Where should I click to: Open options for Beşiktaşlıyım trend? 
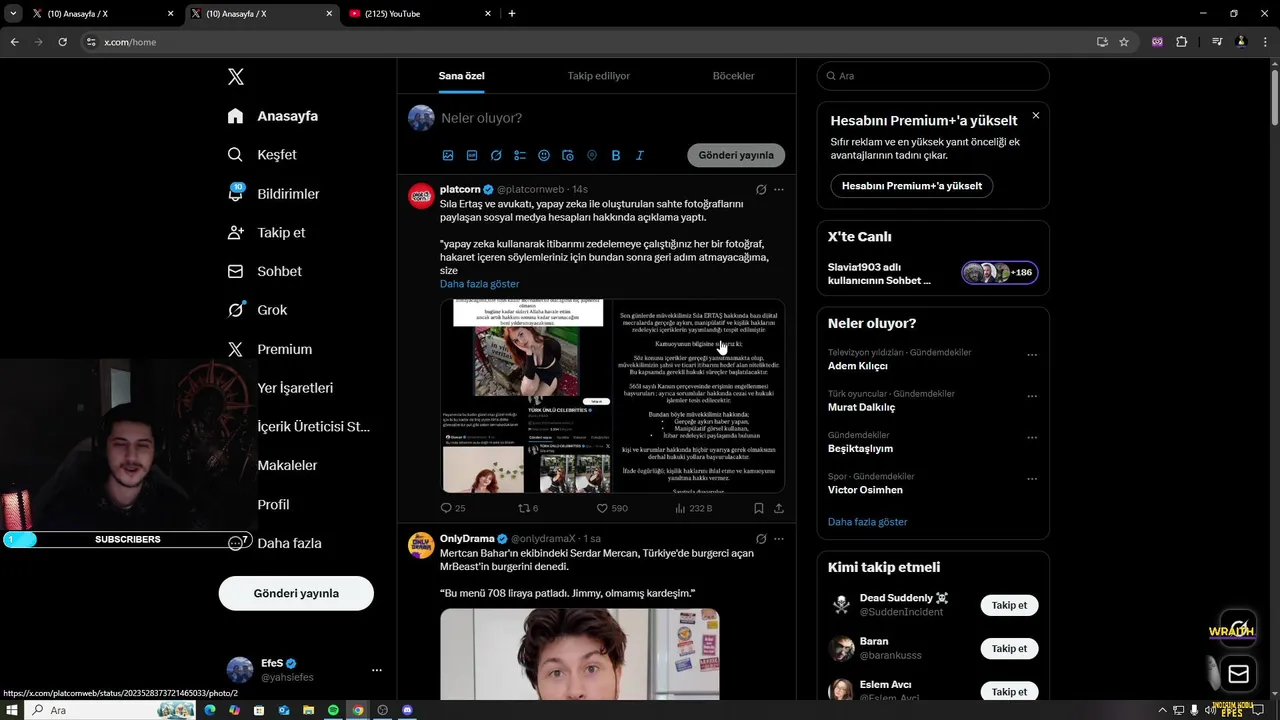pyautogui.click(x=1032, y=438)
